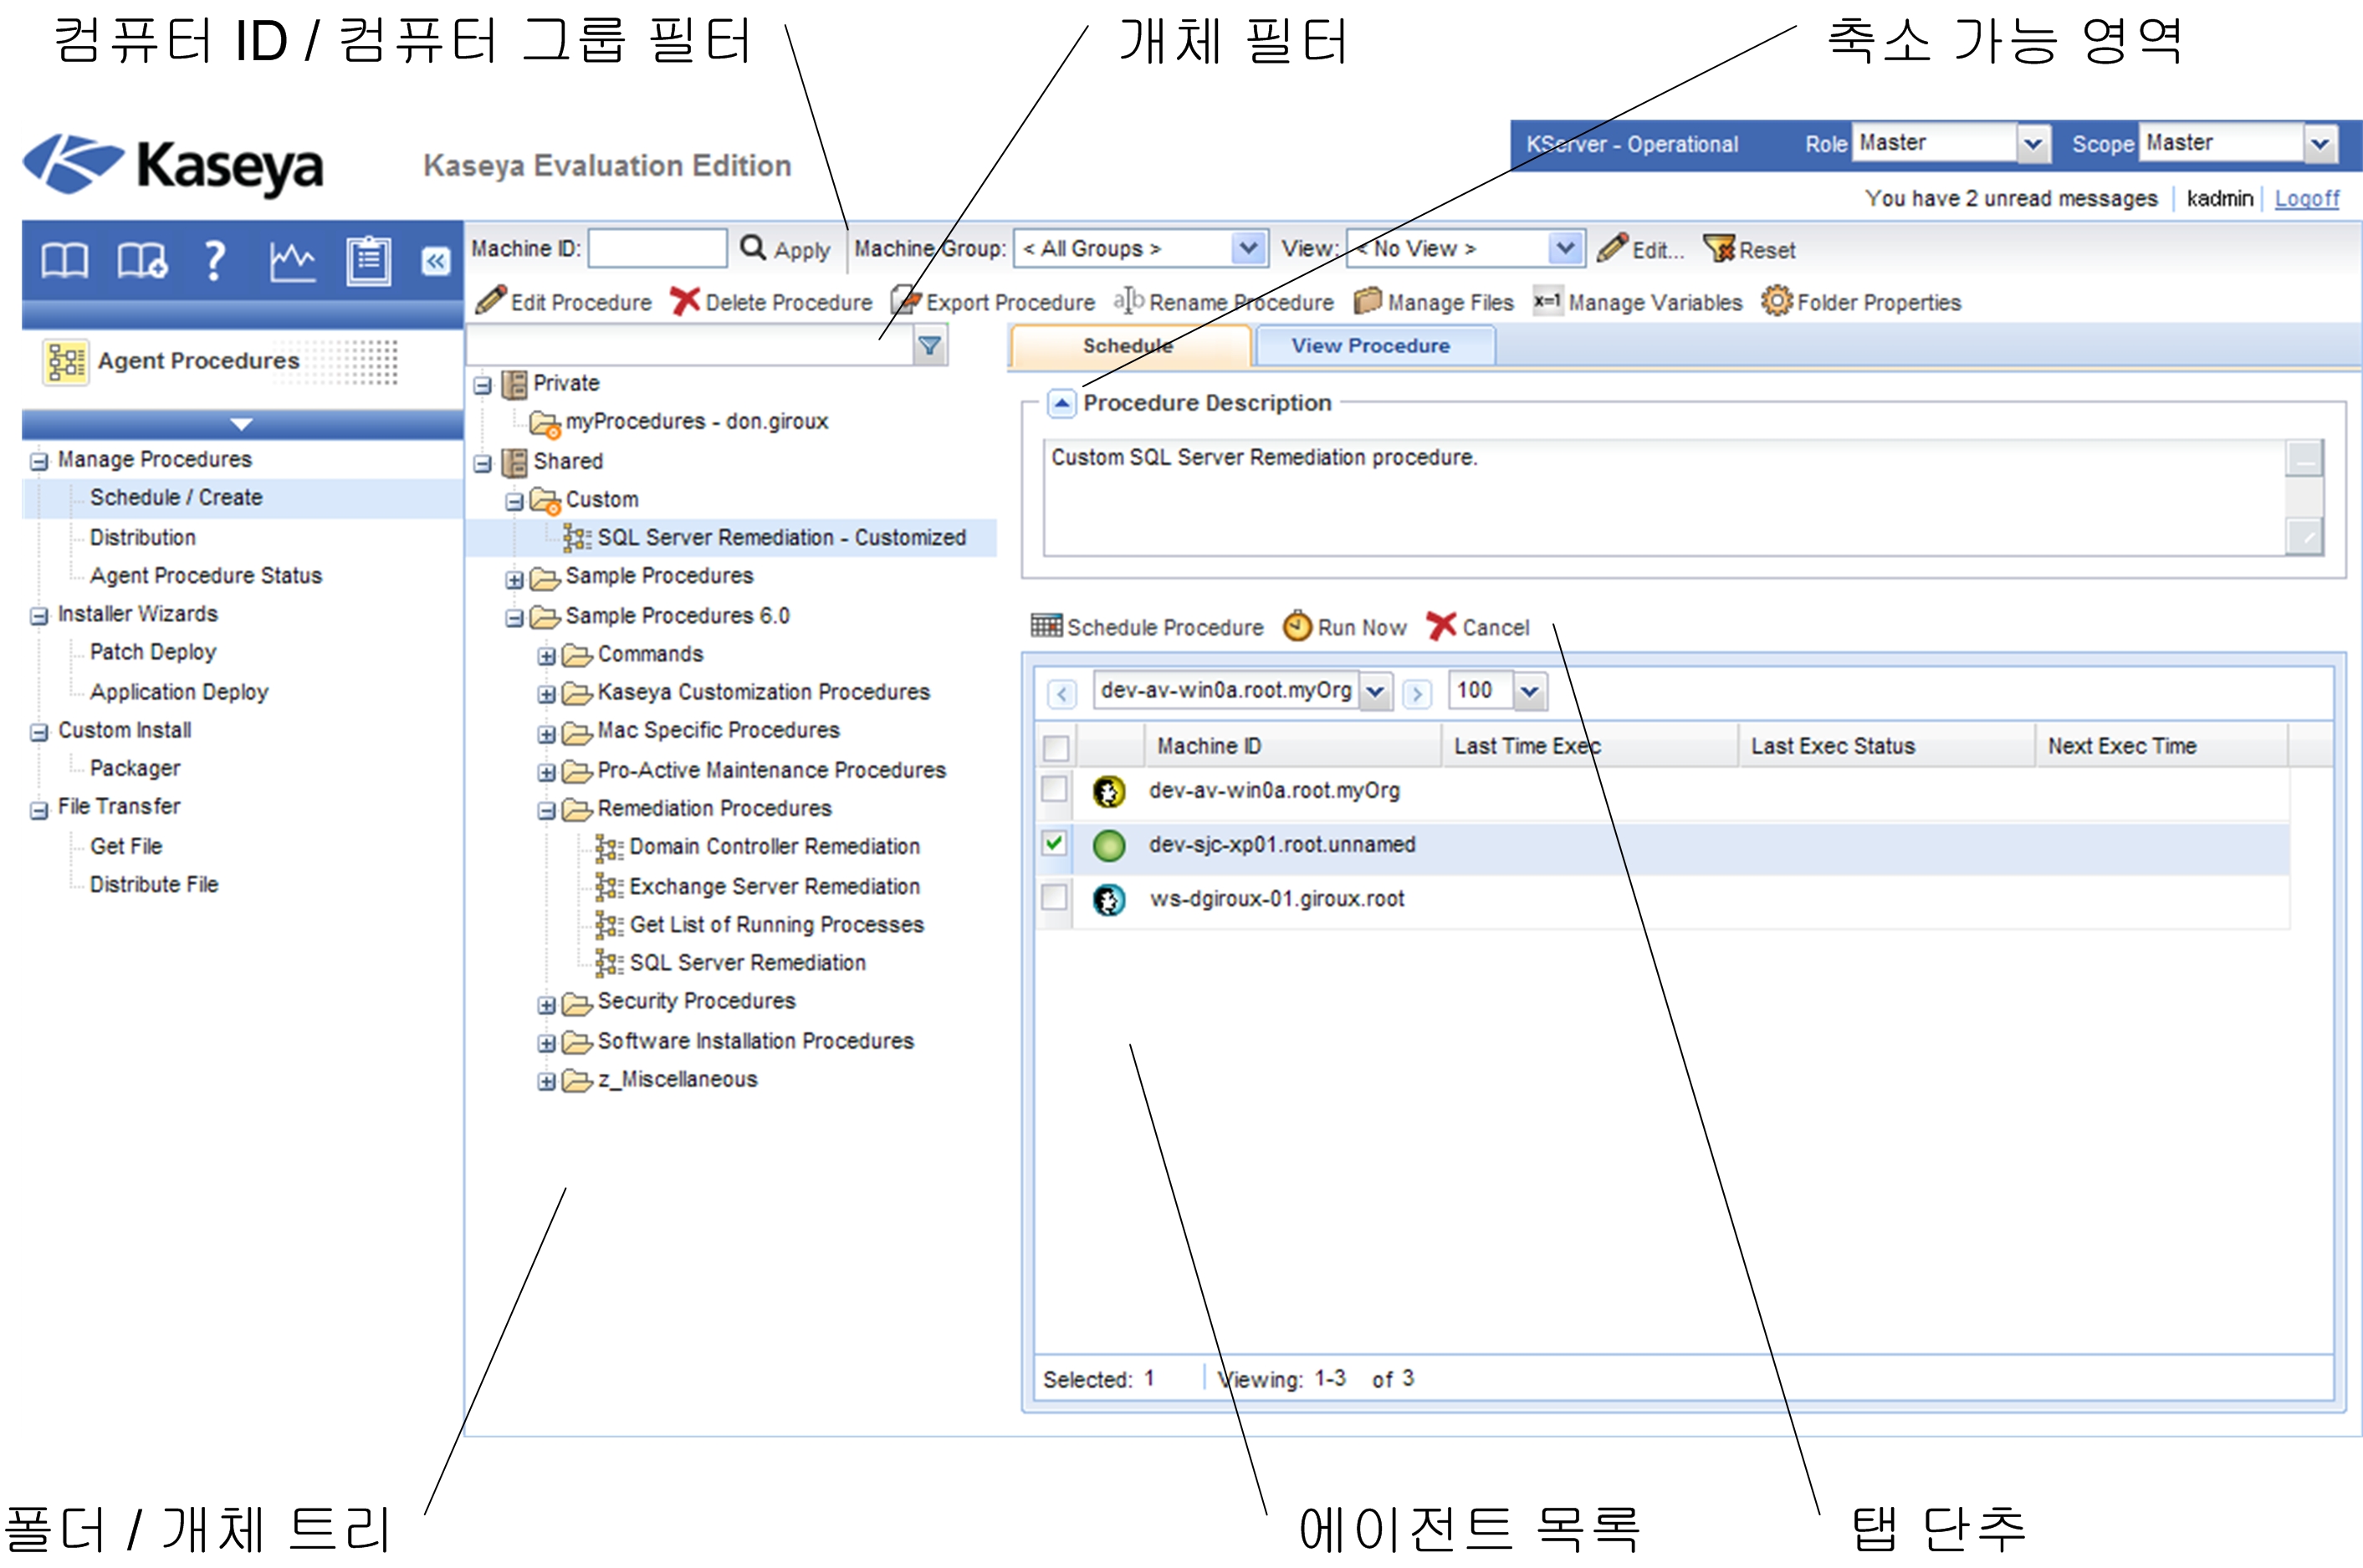Open the Scope dropdown
The image size is (2363, 1568).
(x=2319, y=143)
